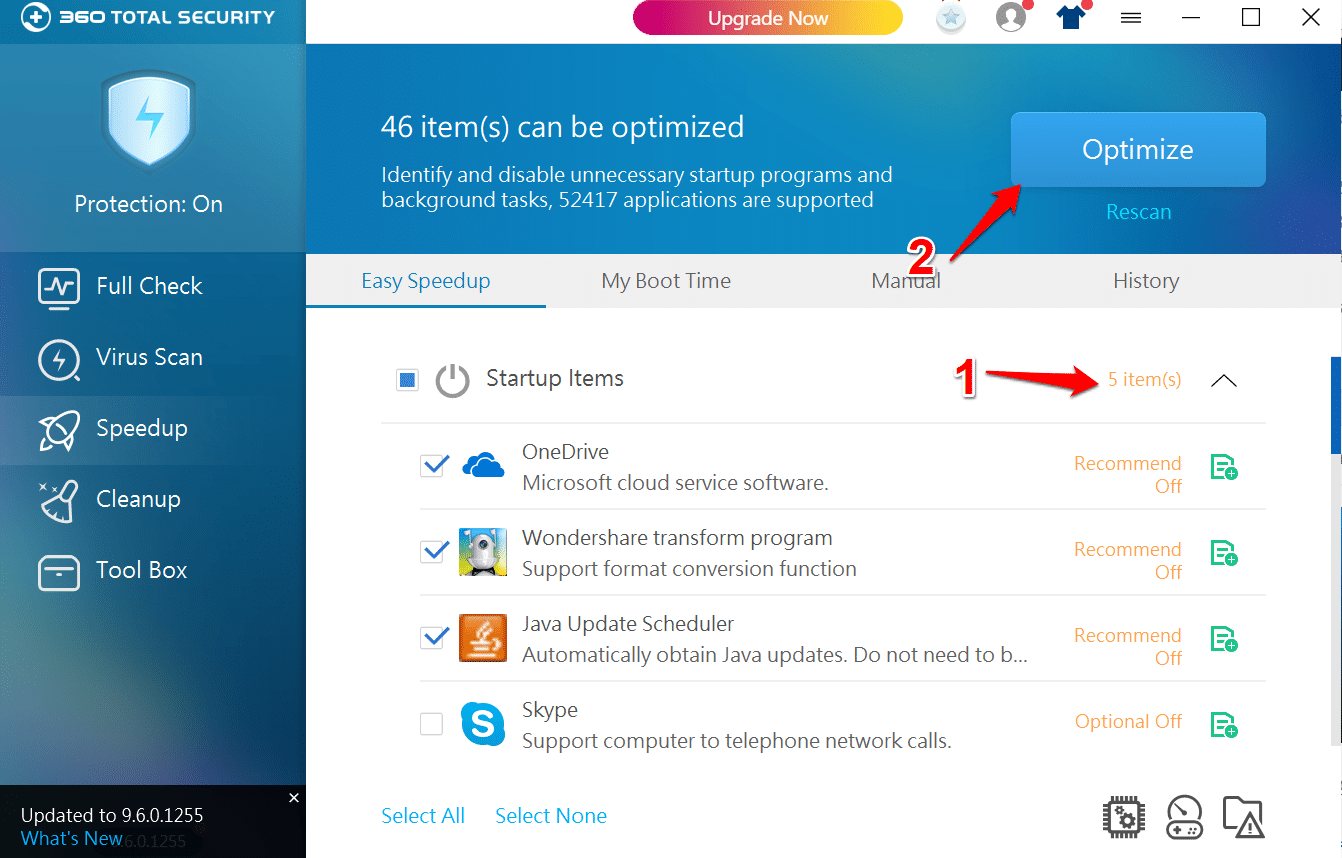This screenshot has height=858, width=1342.
Task: Uncheck the Java Update Scheduler checkbox
Action: pos(432,637)
